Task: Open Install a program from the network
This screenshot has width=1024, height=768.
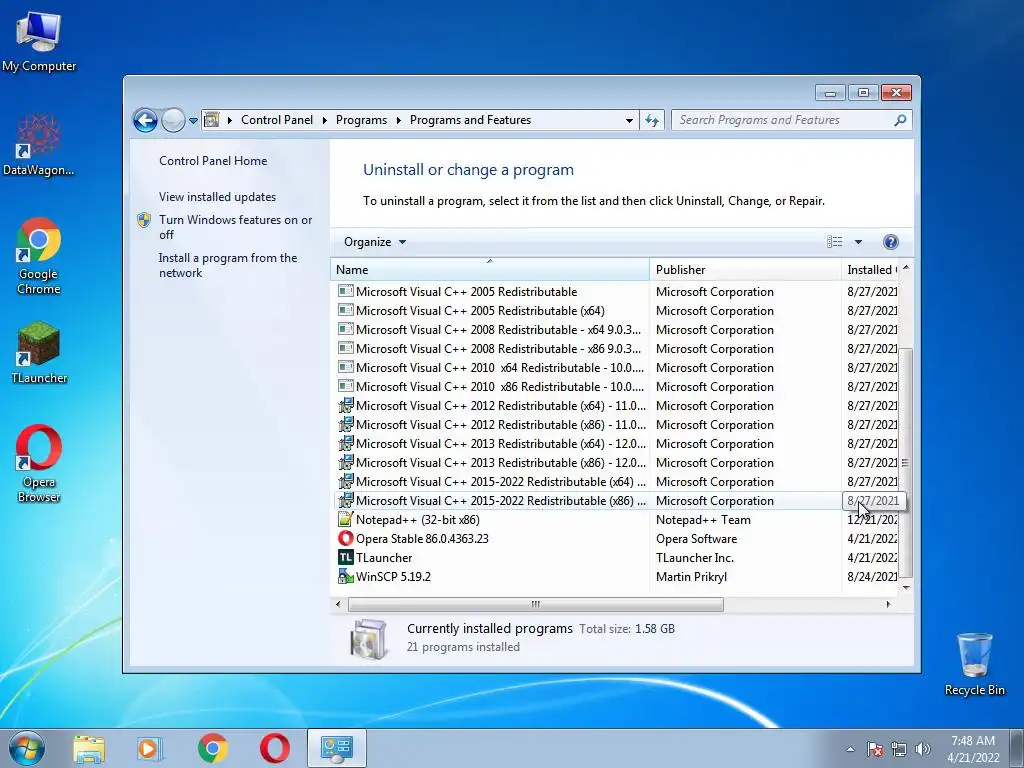Action: click(228, 265)
